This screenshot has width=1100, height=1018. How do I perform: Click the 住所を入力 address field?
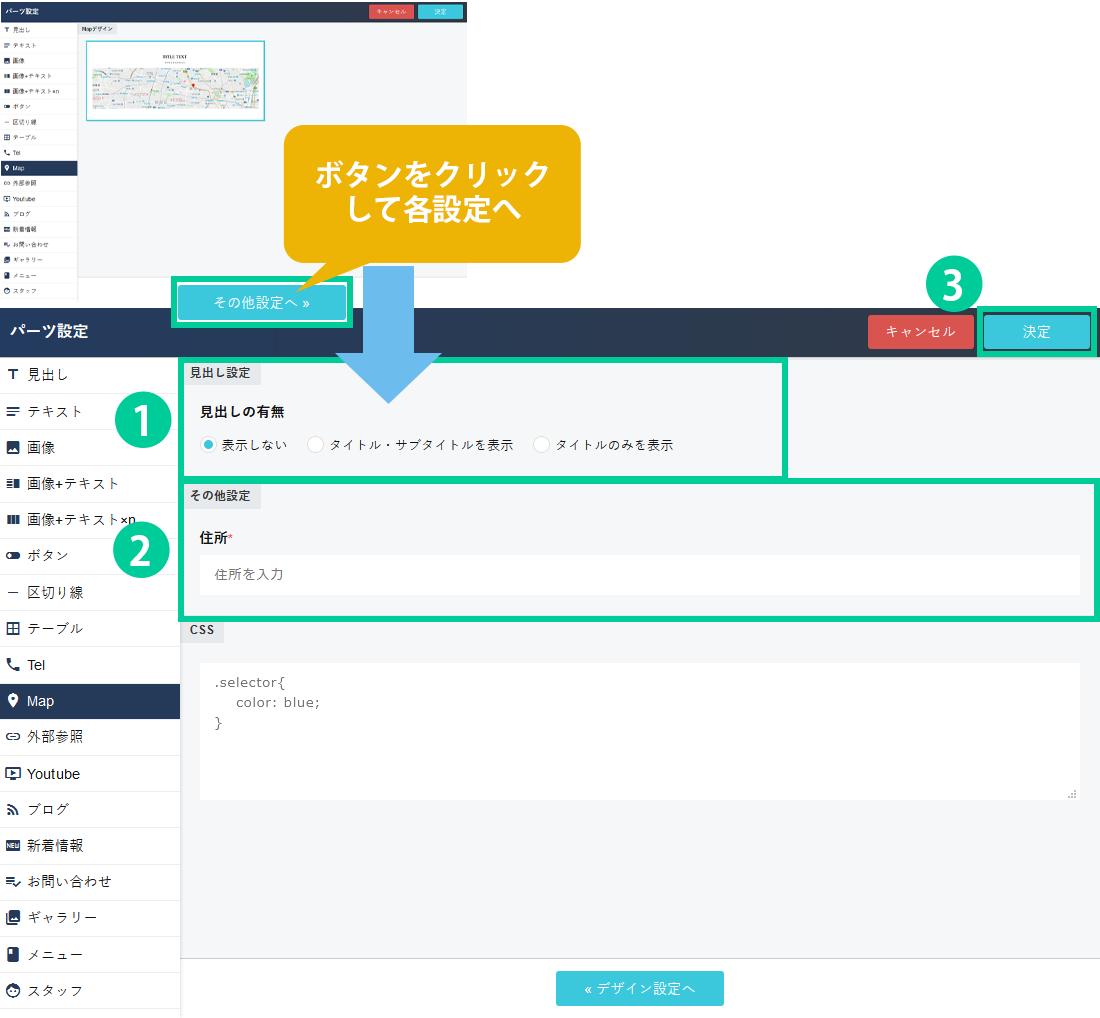[x=639, y=575]
